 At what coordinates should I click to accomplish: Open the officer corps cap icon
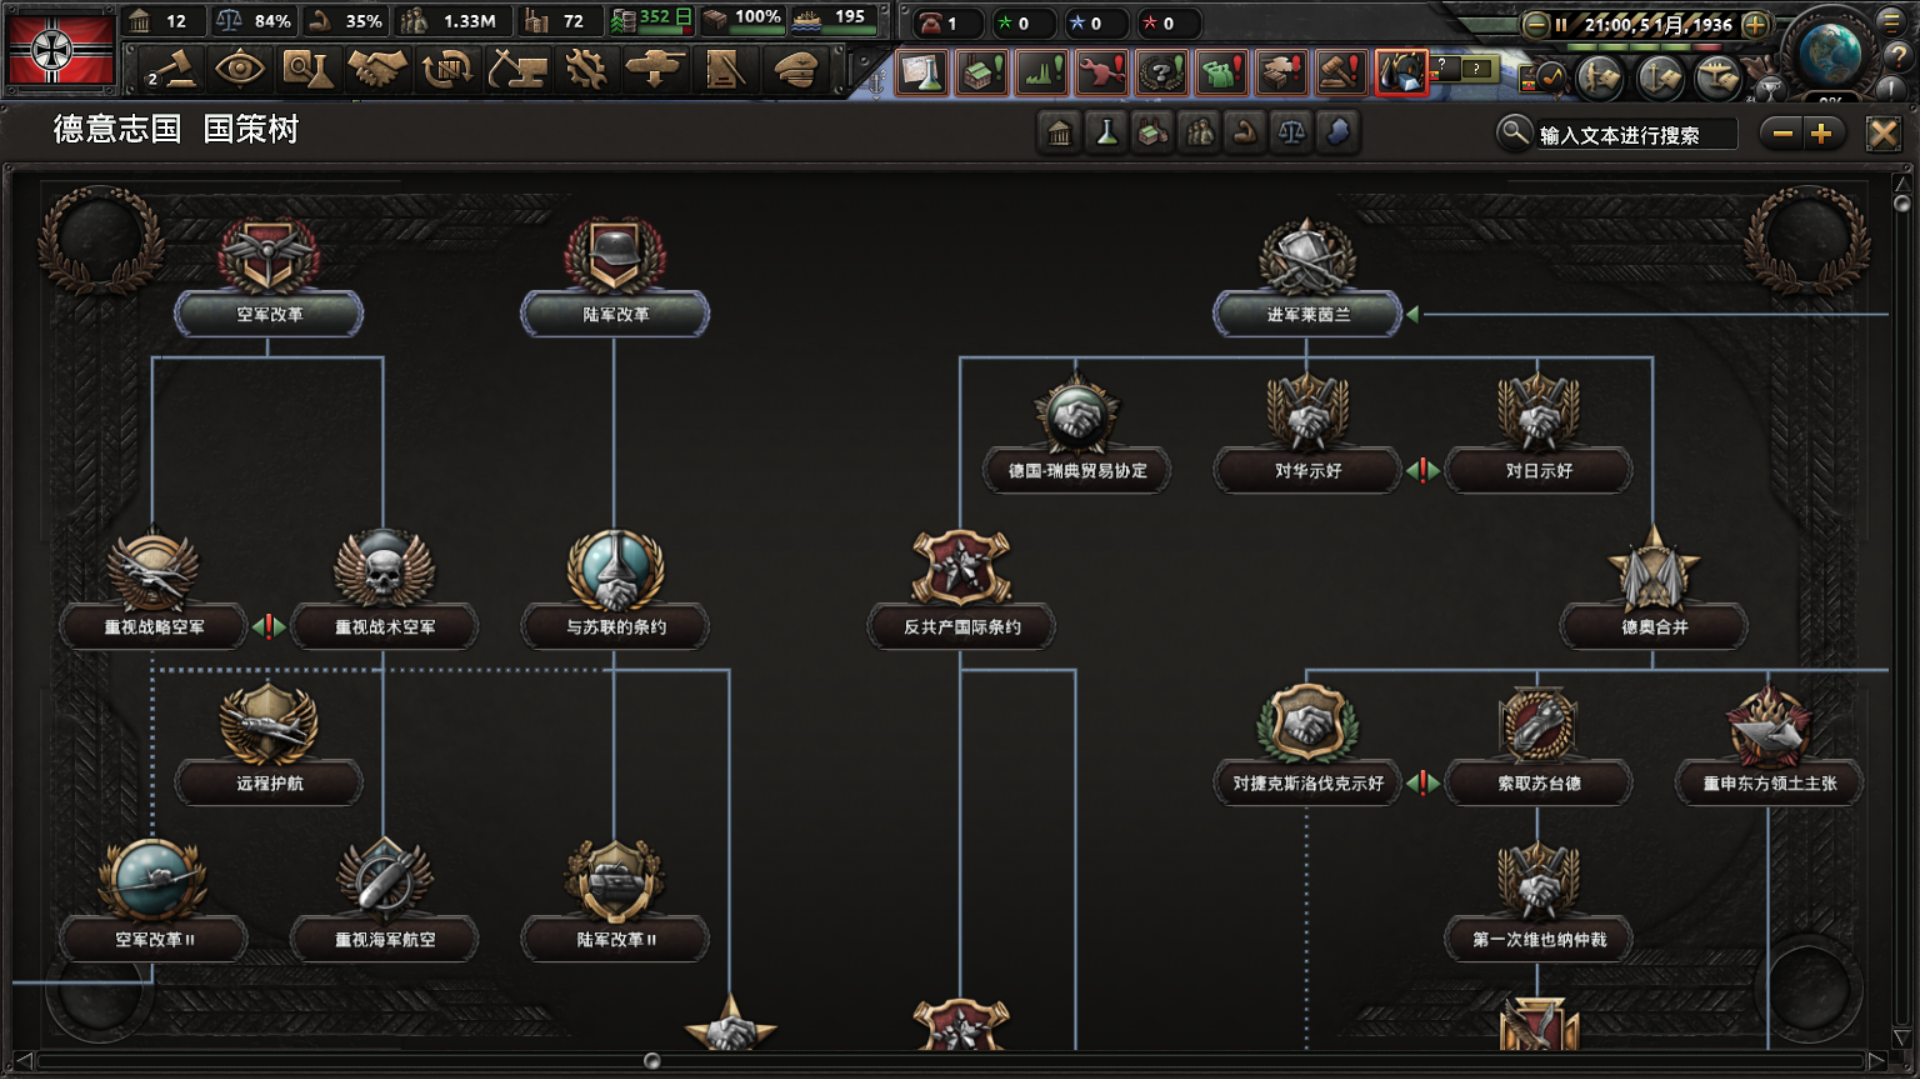point(795,70)
